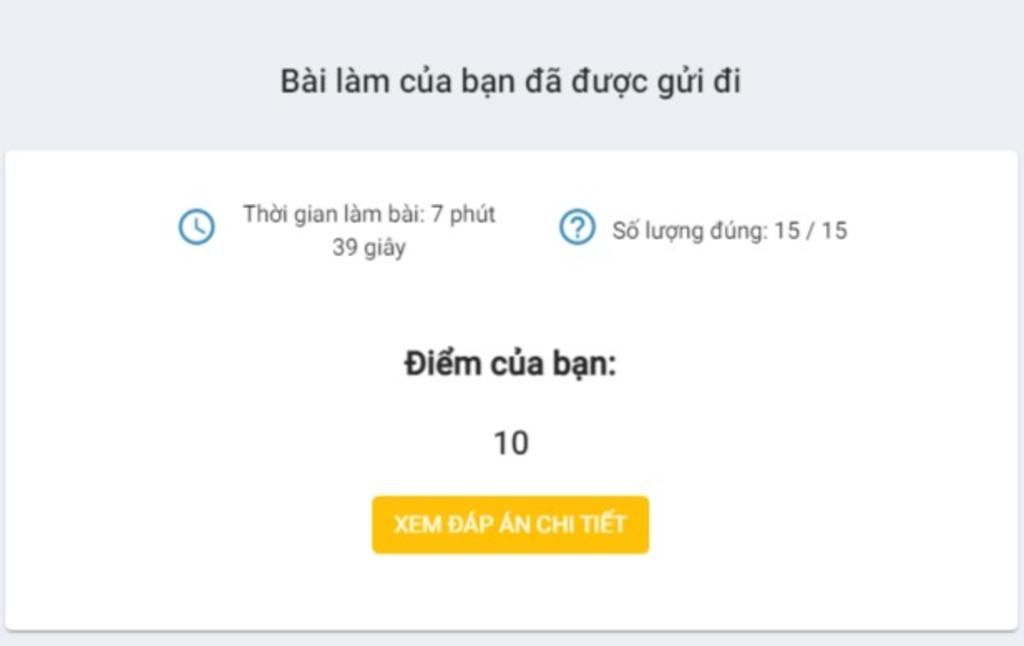1024x646 pixels.
Task: Click the word "bạn:" in the score label
Action: click(584, 364)
